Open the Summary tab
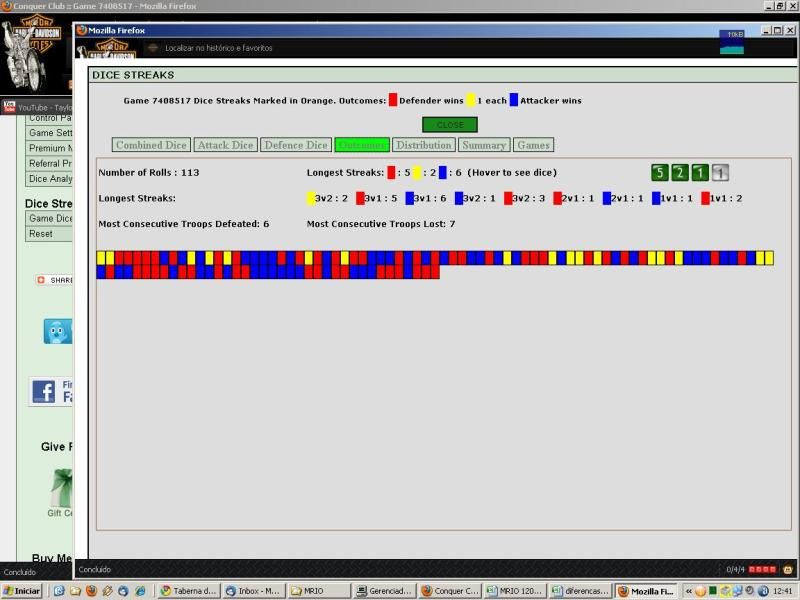This screenshot has width=800, height=600. tap(484, 145)
